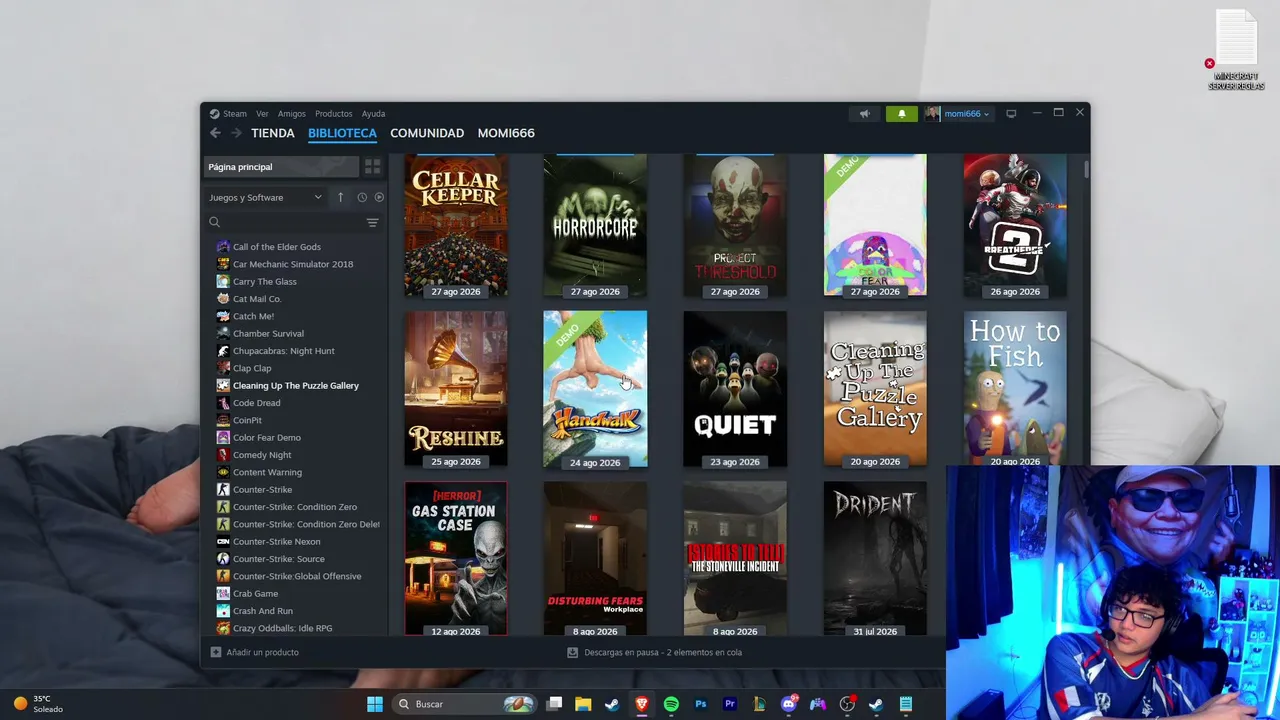Image resolution: width=1280 pixels, height=720 pixels.
Task: Select Counter-Strike Nexon in the list
Action: coord(277,542)
